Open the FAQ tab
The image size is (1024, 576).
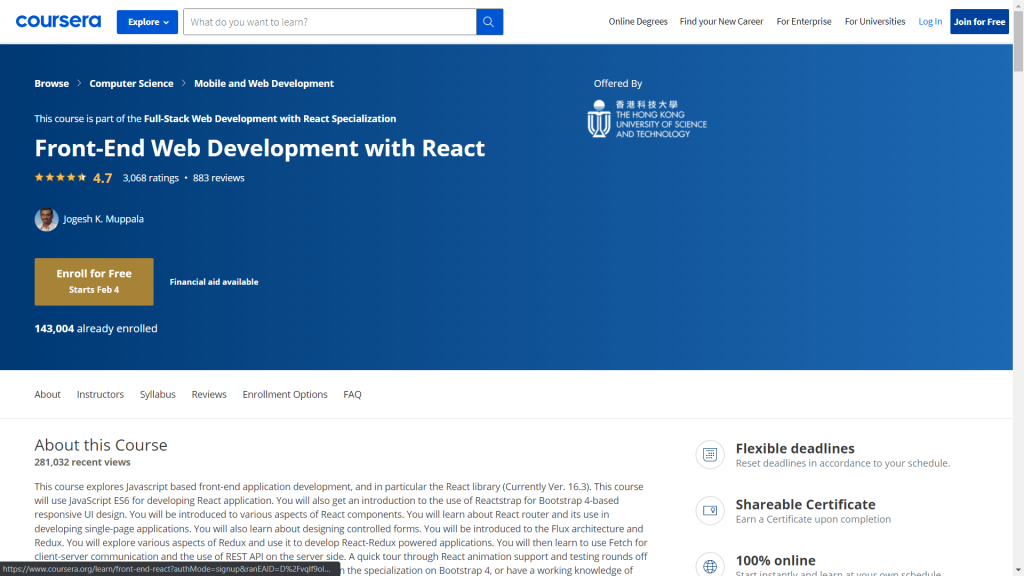(x=352, y=394)
